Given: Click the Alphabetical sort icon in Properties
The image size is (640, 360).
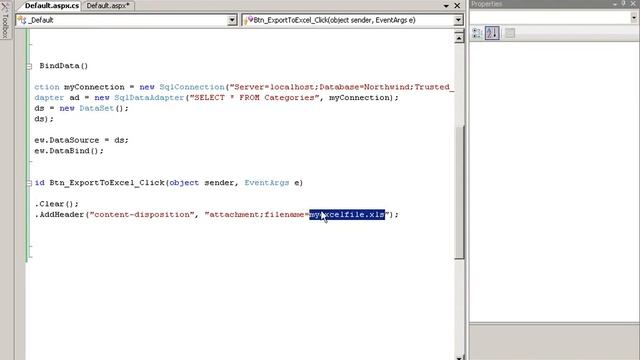Looking at the screenshot, I should [492, 33].
